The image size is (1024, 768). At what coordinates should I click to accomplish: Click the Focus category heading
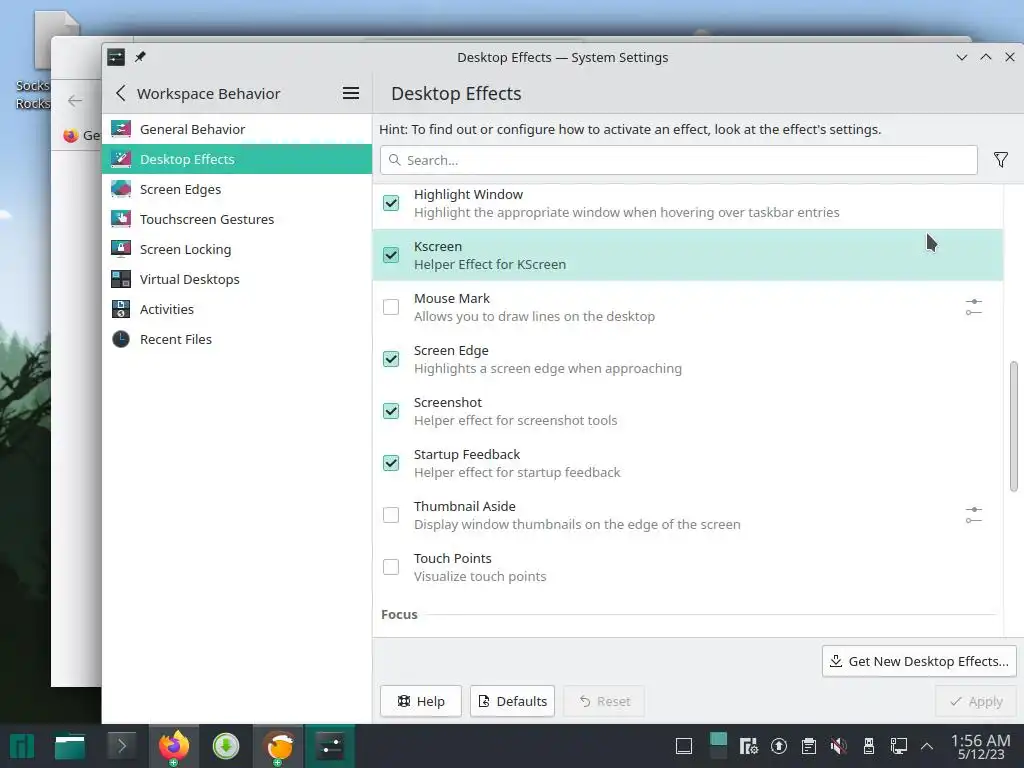point(399,615)
